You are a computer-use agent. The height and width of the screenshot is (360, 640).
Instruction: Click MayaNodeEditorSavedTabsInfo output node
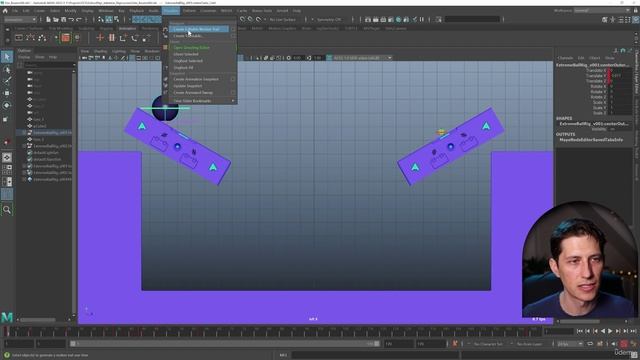tap(591, 140)
